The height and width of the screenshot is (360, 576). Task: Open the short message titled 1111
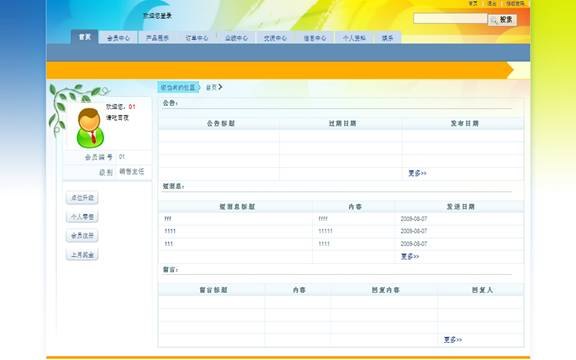tap(170, 231)
